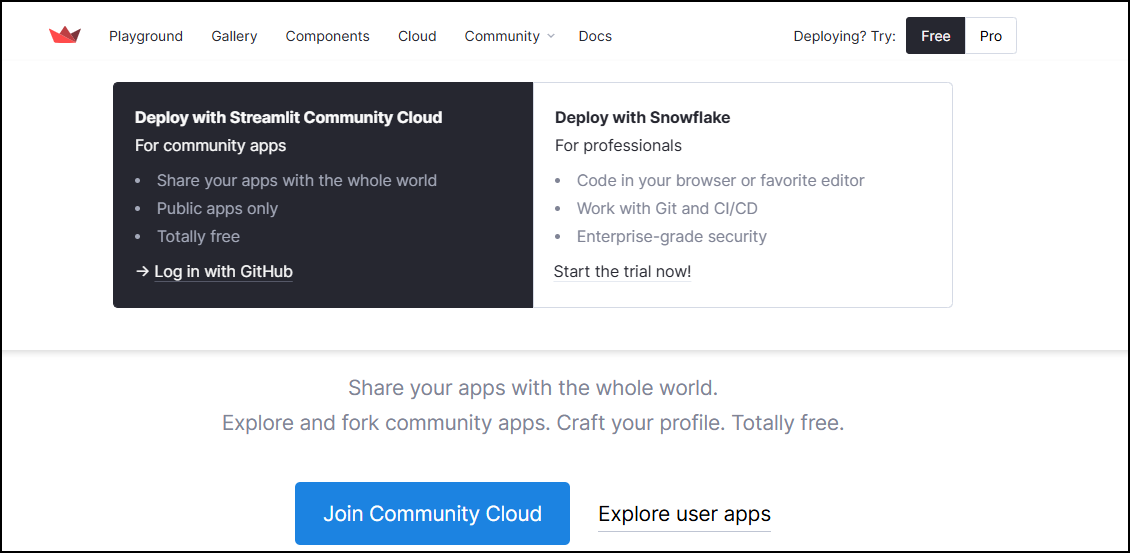Choose the Pro deployment option
Image resolution: width=1130 pixels, height=553 pixels.
point(991,36)
